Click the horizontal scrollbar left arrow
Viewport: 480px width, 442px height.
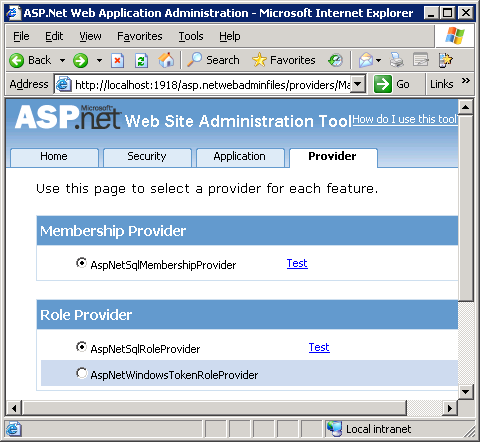click(14, 408)
